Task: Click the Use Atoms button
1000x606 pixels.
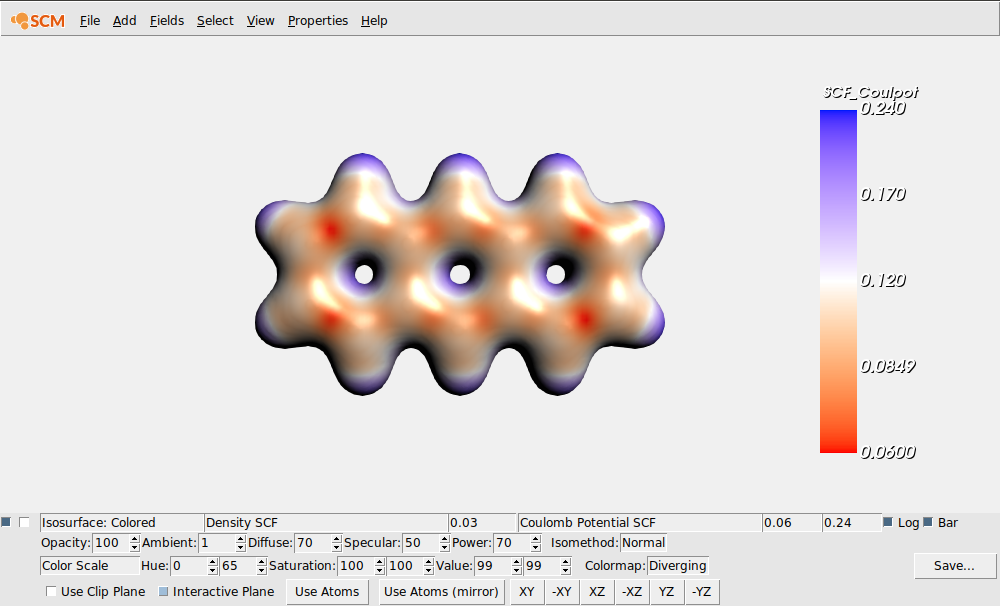Action: coord(327,591)
